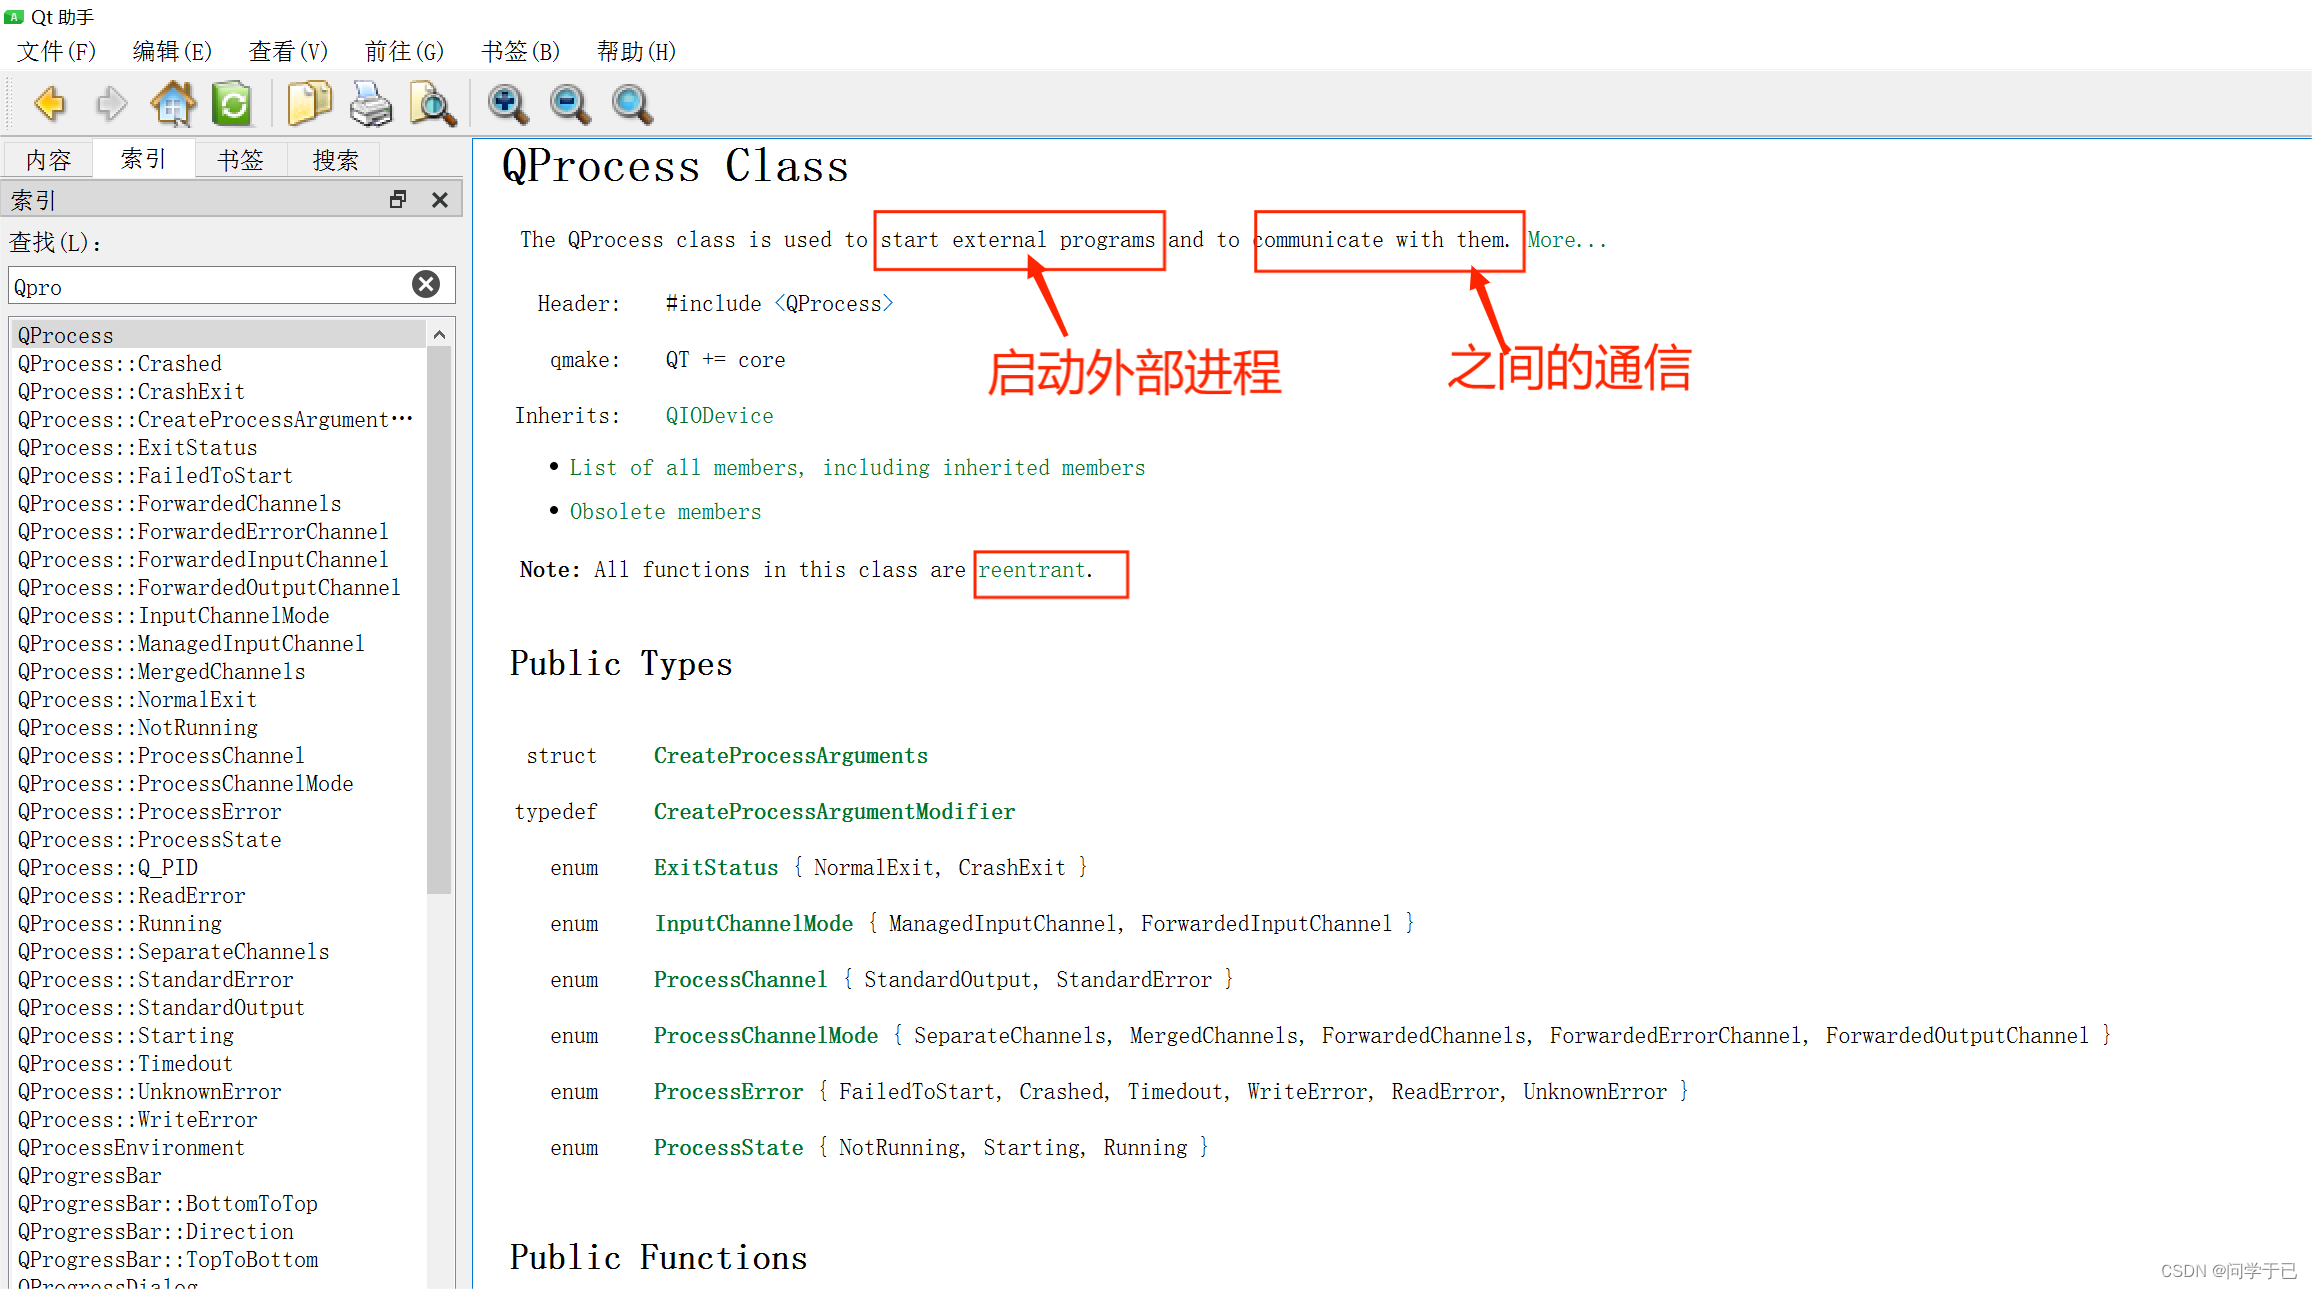The image size is (2312, 1289).
Task: Select QProcess in the index list
Action: (x=219, y=335)
